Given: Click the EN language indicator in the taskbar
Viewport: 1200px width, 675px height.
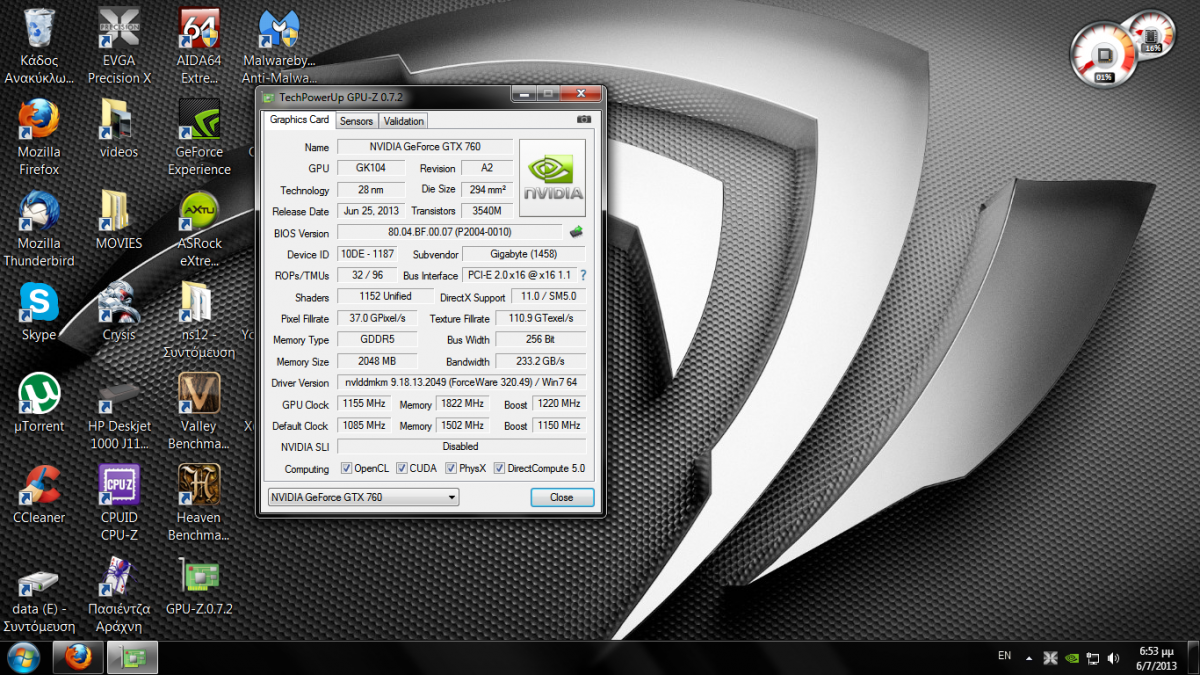Looking at the screenshot, I should [x=1004, y=656].
